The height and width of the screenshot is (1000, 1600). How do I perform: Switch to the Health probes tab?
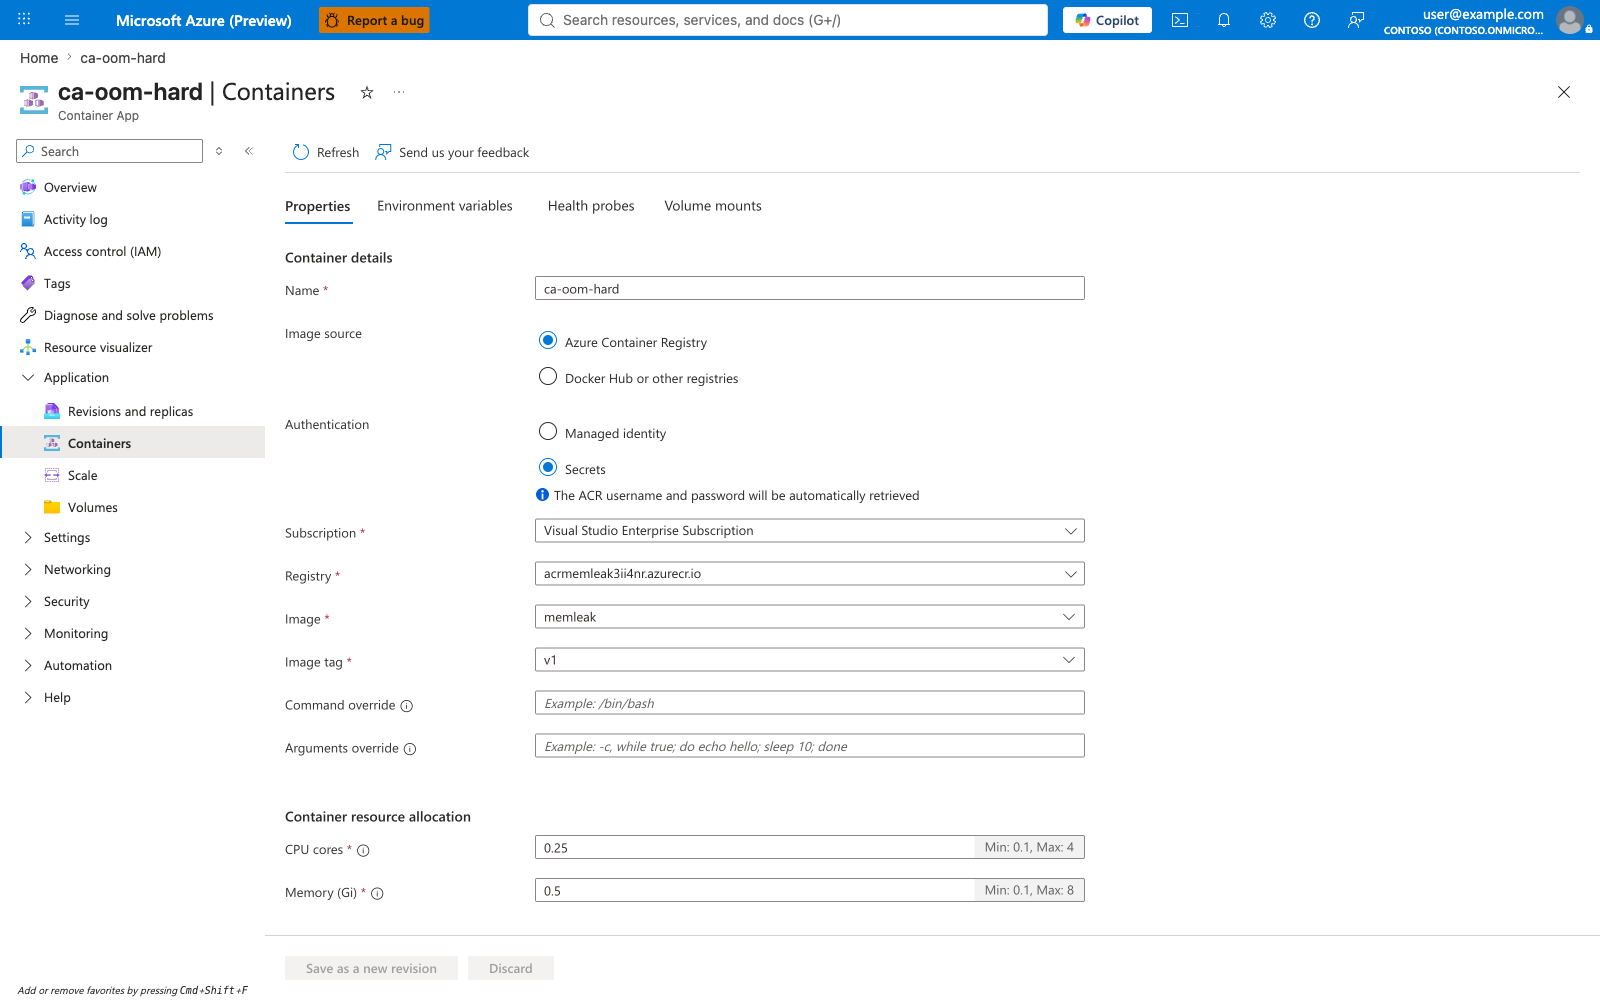point(591,206)
